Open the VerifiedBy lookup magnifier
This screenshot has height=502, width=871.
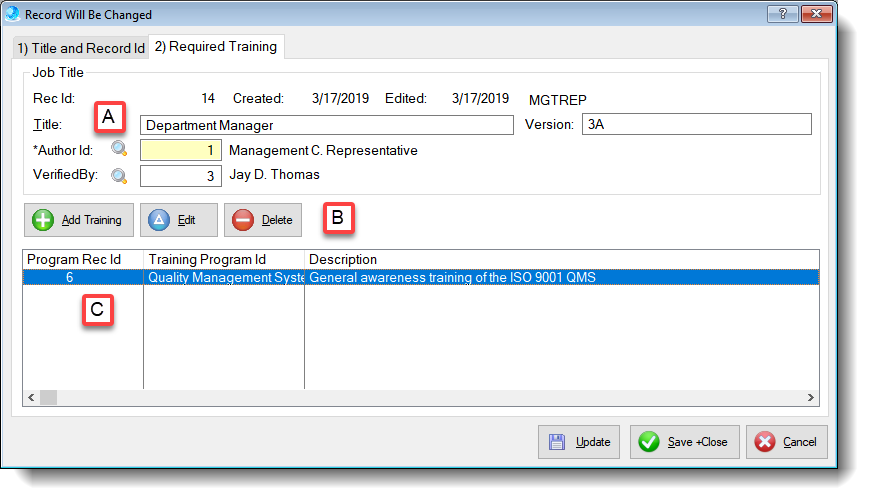(x=119, y=176)
